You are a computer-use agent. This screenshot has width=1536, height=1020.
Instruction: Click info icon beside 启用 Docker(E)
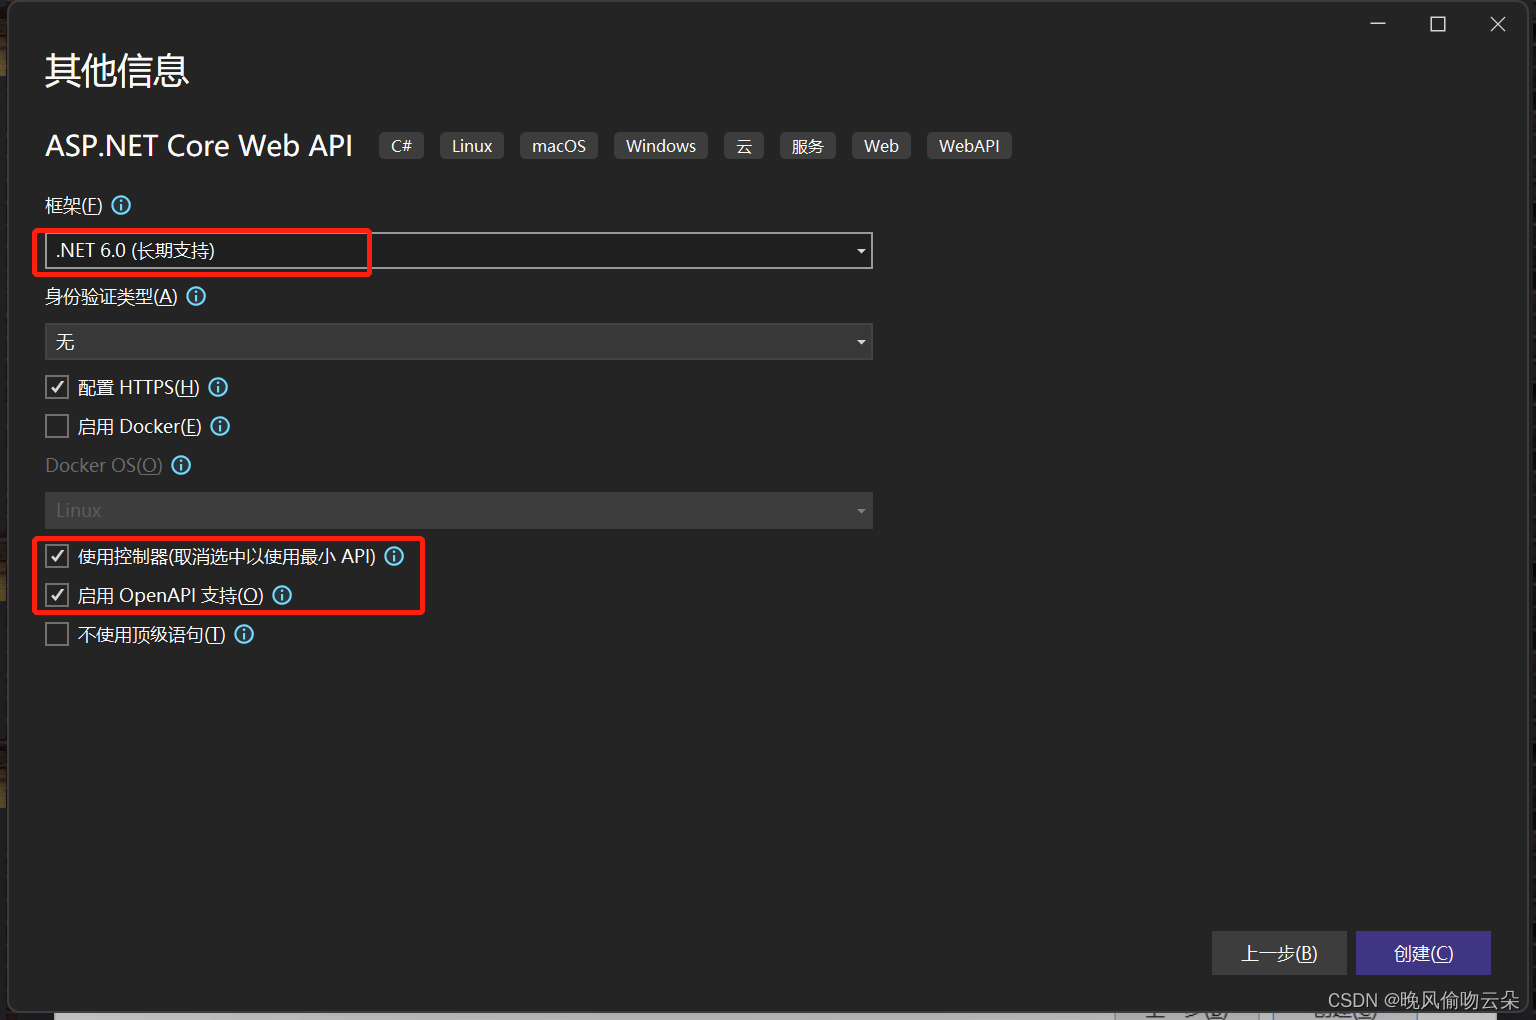click(x=220, y=426)
